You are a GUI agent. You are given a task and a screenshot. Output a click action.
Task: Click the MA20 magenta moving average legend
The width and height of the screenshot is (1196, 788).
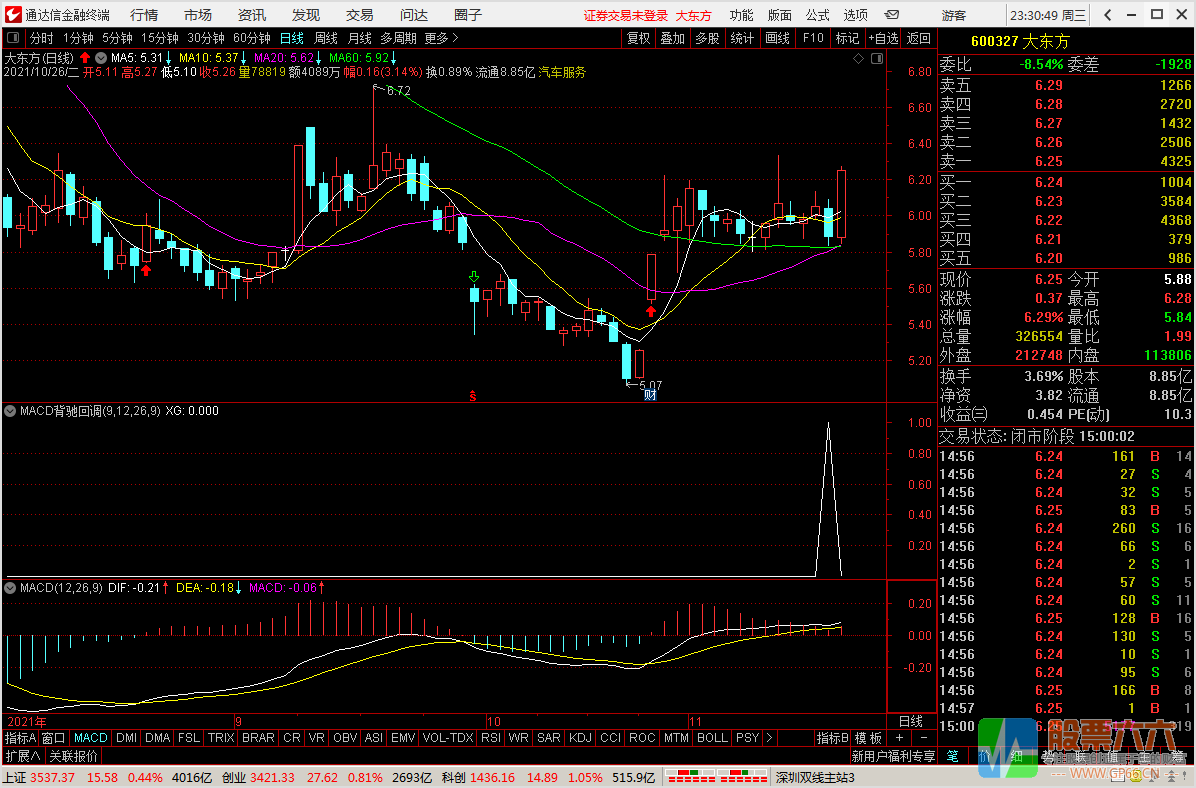[x=288, y=58]
